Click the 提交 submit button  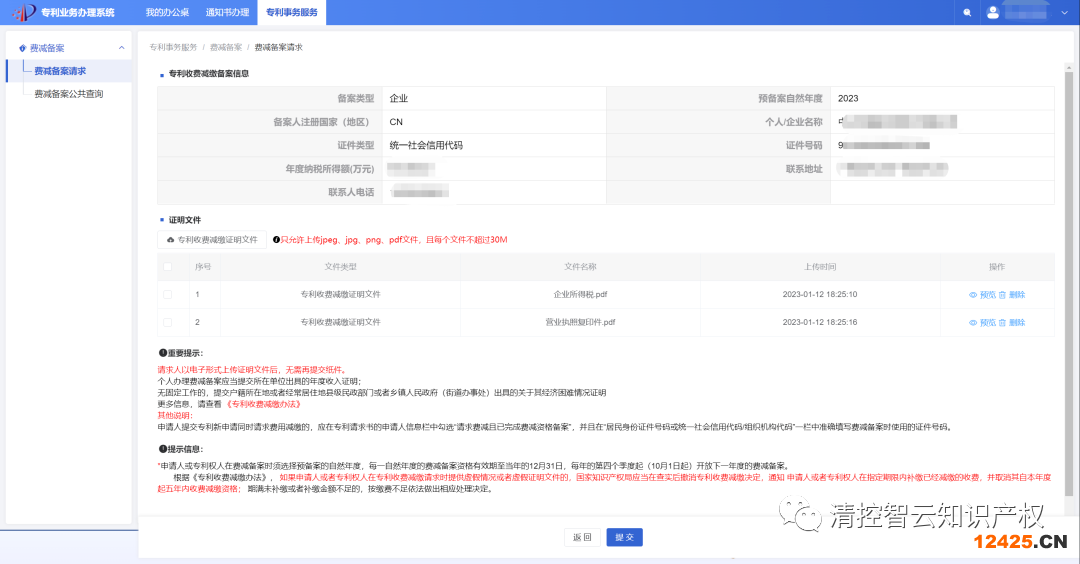tap(625, 537)
